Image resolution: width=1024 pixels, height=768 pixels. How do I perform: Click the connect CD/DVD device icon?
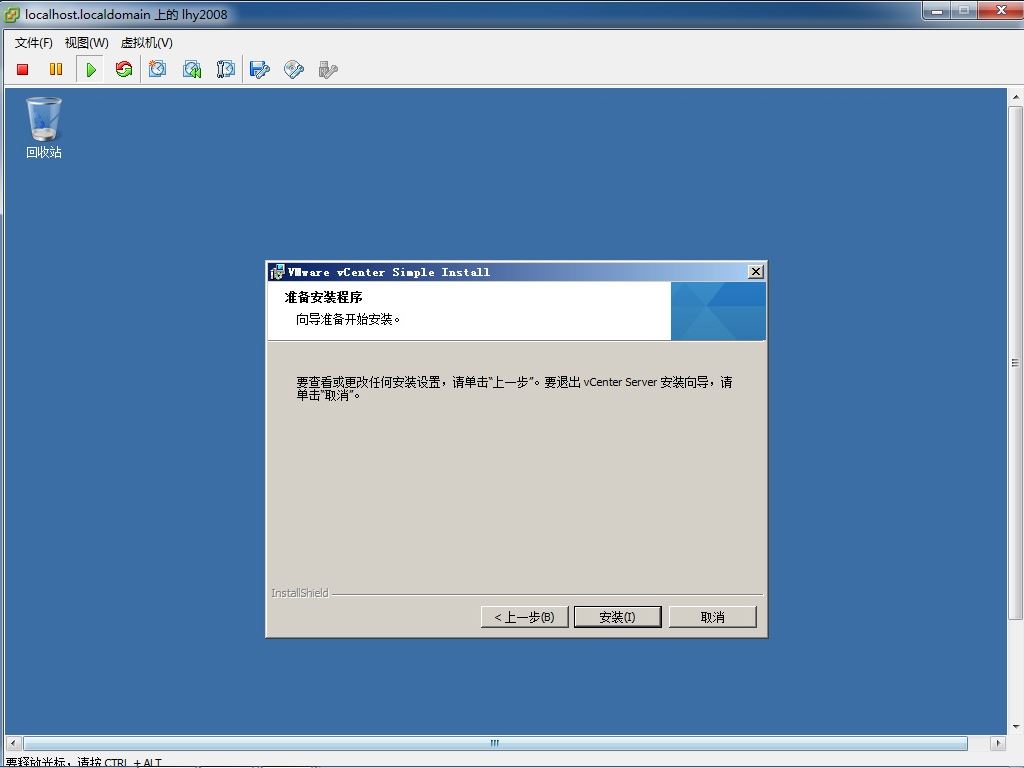[294, 69]
